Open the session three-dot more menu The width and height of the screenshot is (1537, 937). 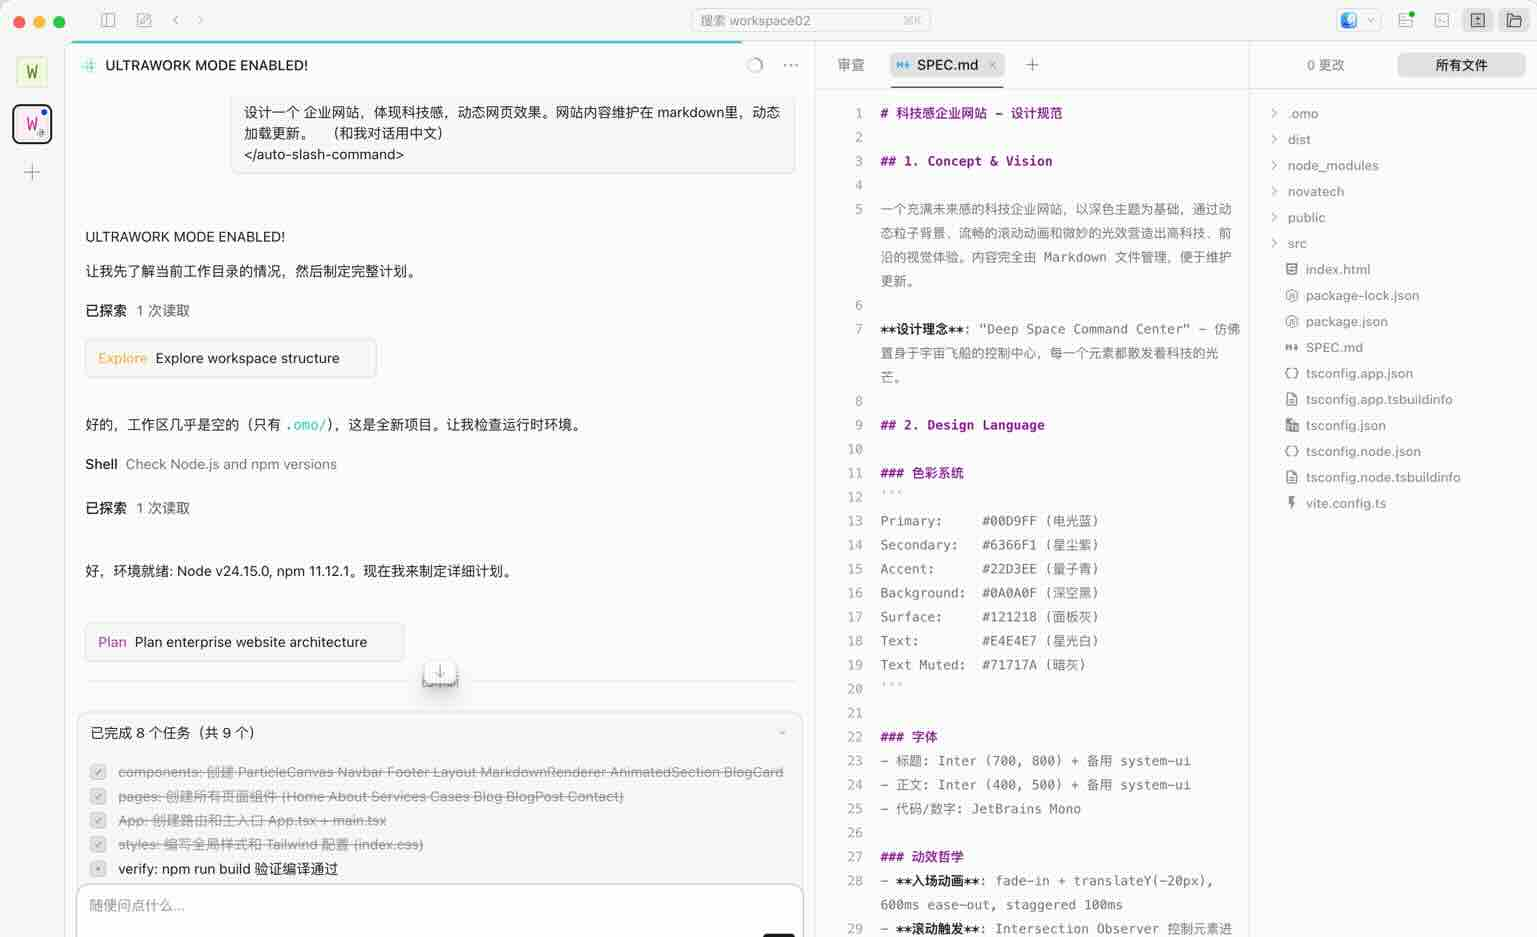(791, 65)
